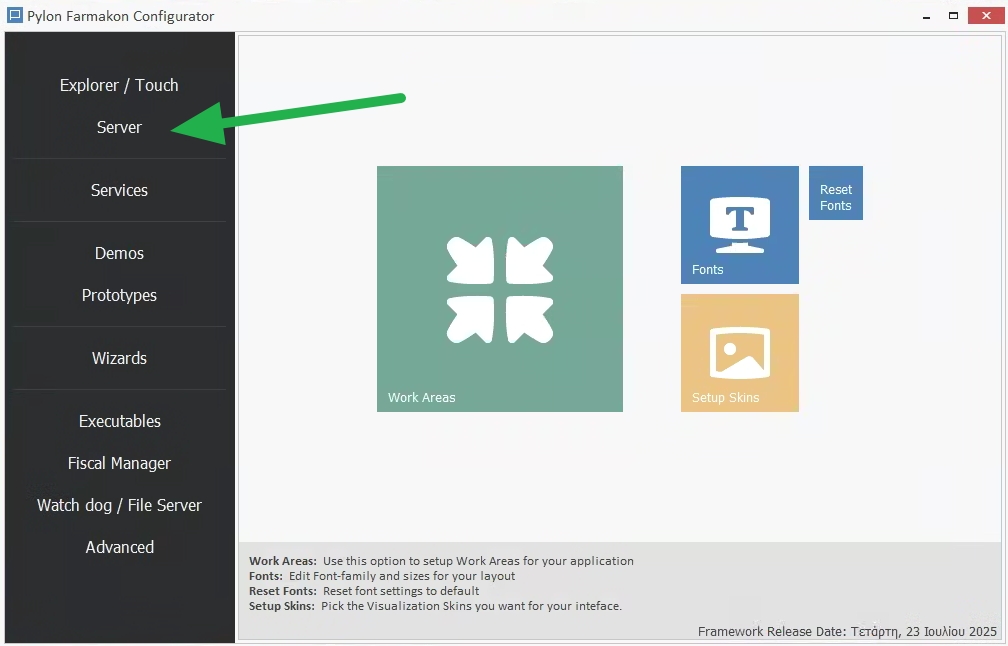Open Fiscal Manager section
The height and width of the screenshot is (646, 1008).
[x=119, y=463]
